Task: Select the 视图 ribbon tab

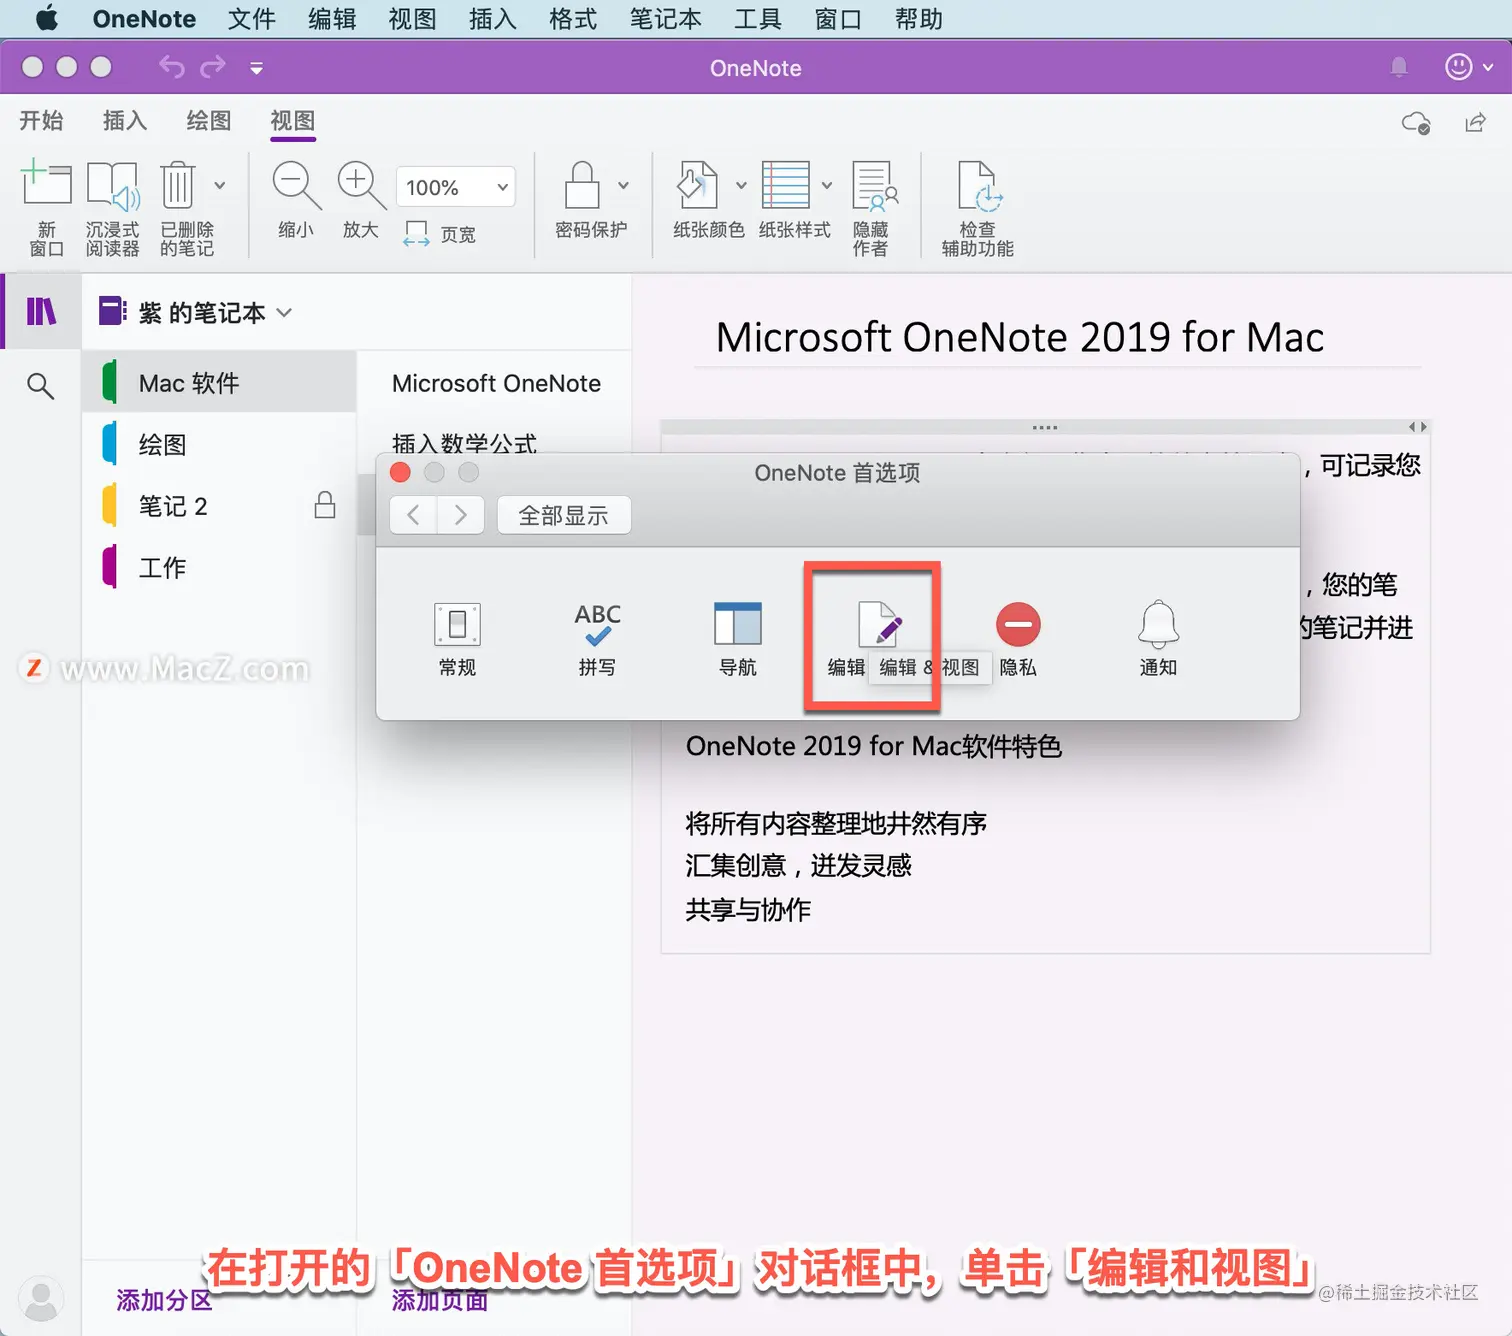Action: 293,121
